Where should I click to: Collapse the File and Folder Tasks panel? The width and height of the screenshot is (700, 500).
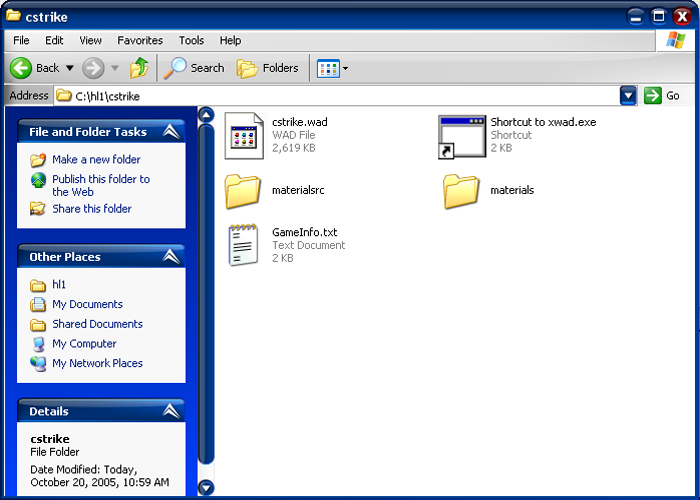171,132
